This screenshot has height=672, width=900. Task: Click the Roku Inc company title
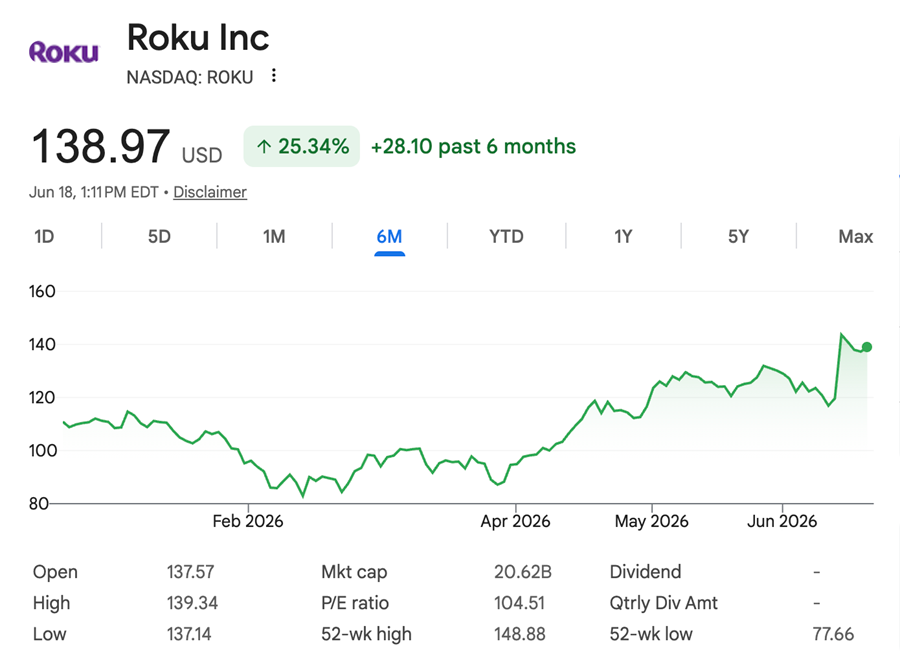pyautogui.click(x=198, y=38)
